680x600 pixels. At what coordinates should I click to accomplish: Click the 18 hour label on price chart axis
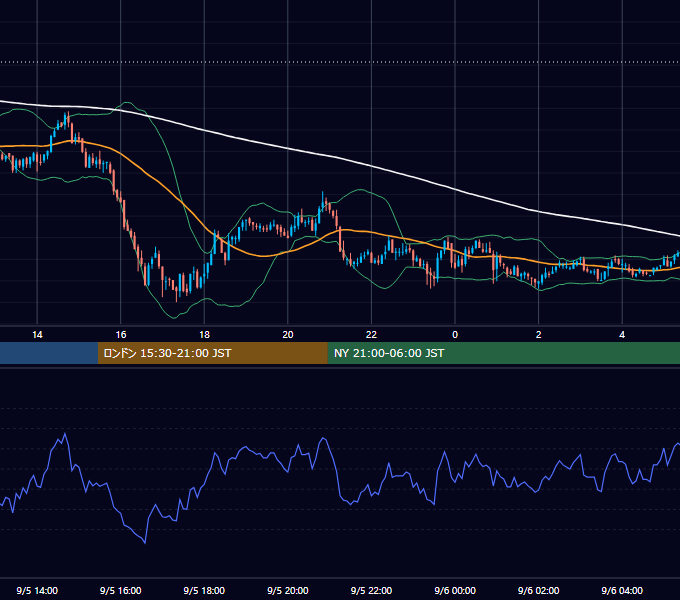click(204, 335)
